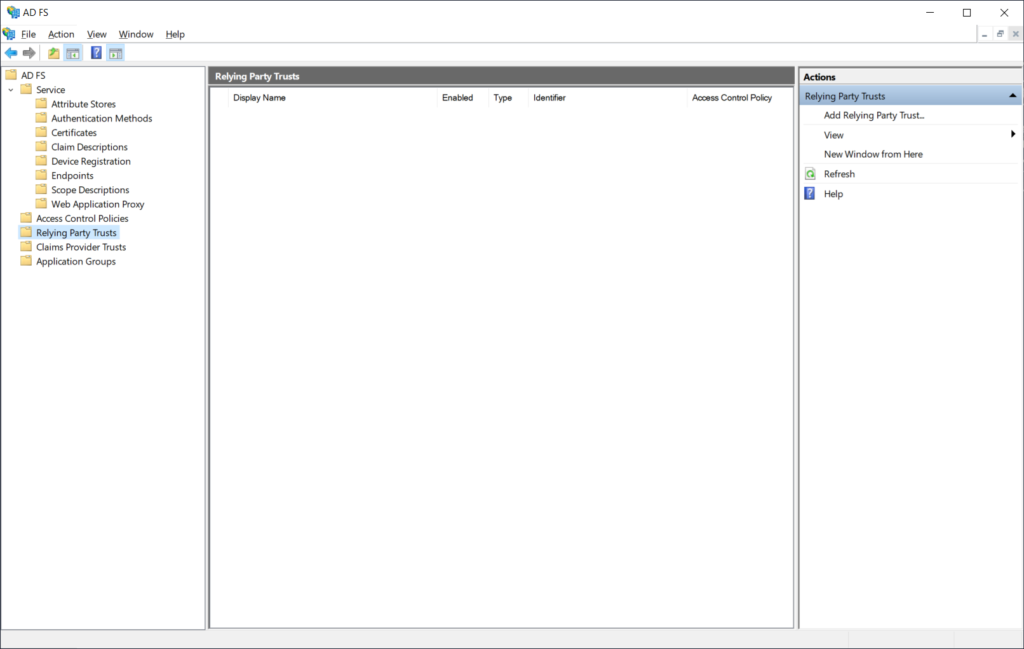Click the Attribute Stores folder icon
This screenshot has height=649, width=1024.
41,103
